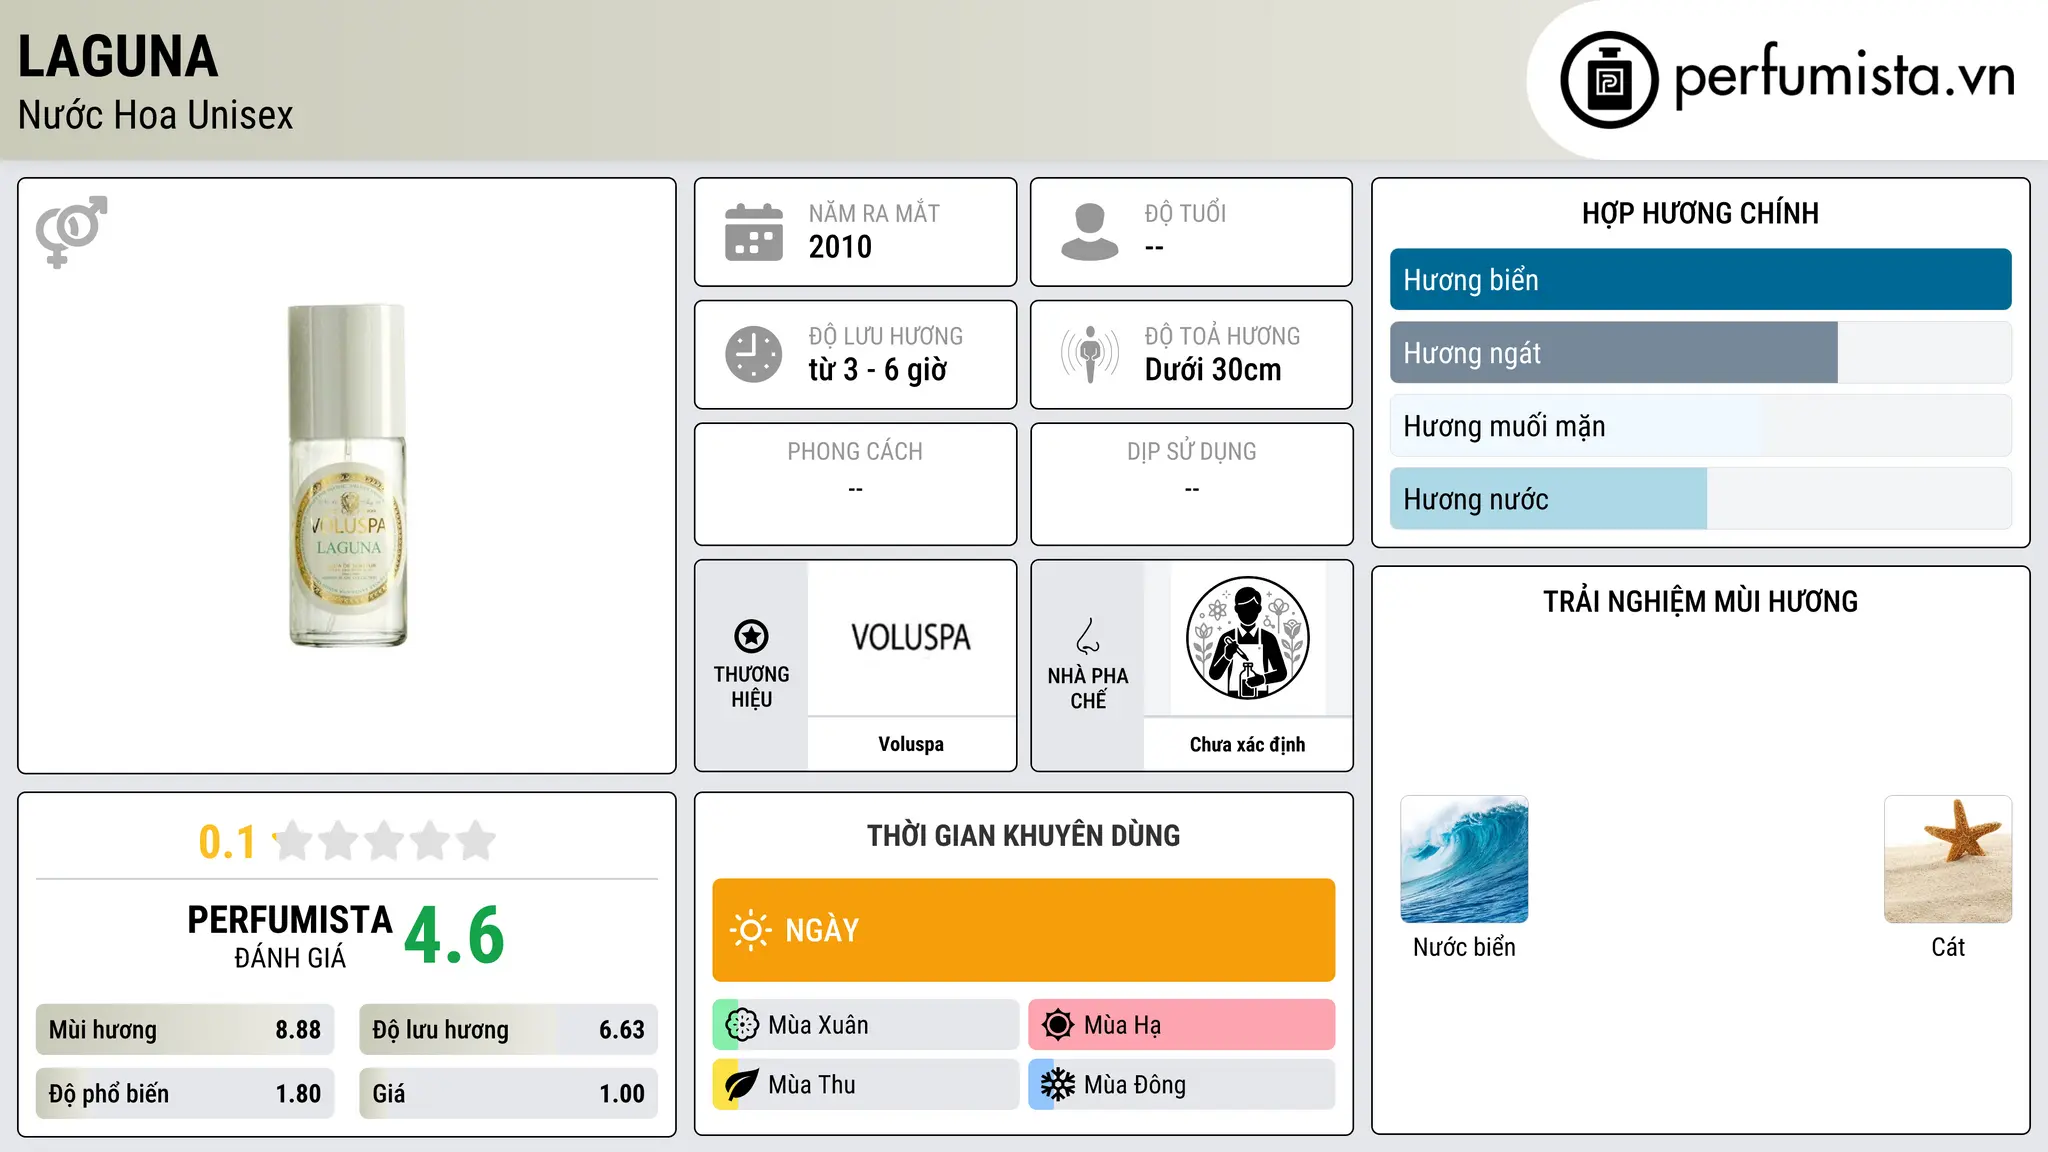2048x1152 pixels.
Task: Click the sun icon for Mùa Hạ
Action: point(1058,1025)
